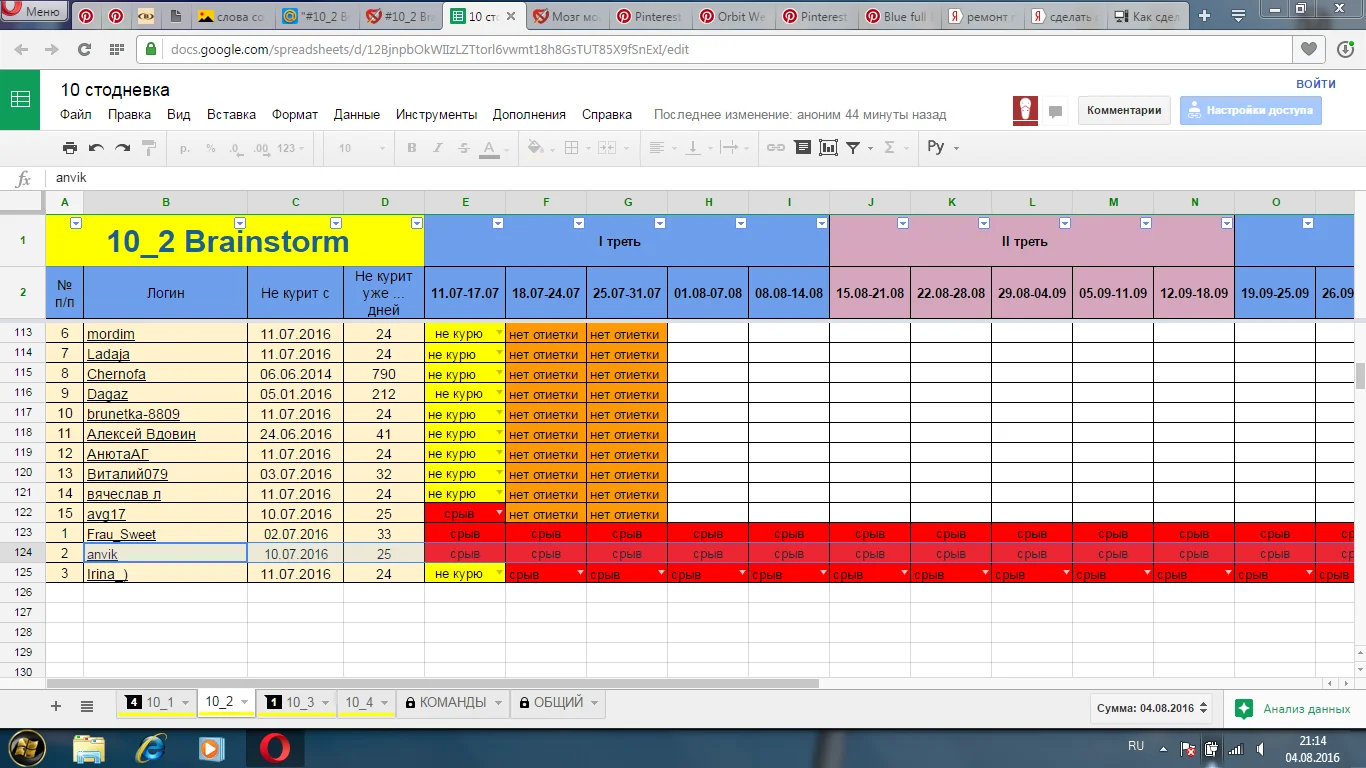Image resolution: width=1366 pixels, height=768 pixels.
Task: Open the Chernofa login link
Action: [x=116, y=374]
